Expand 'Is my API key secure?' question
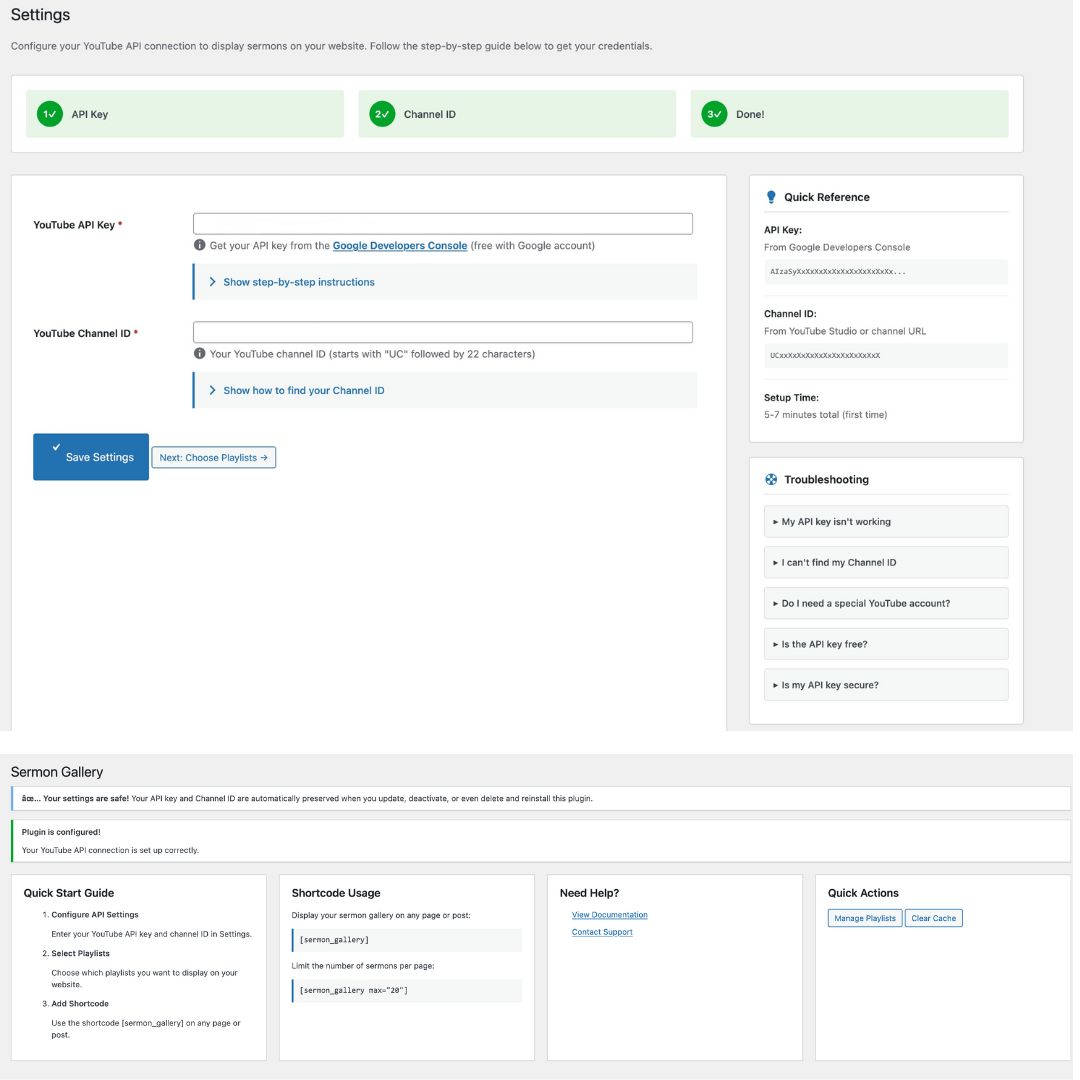 point(885,685)
